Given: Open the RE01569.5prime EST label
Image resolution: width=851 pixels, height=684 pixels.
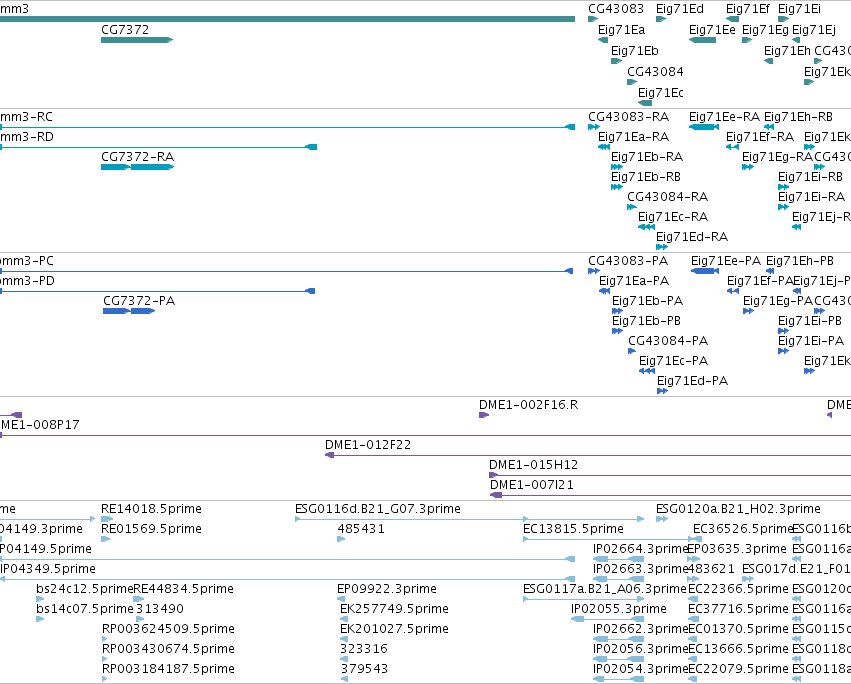Looking at the screenshot, I should click(x=151, y=529).
